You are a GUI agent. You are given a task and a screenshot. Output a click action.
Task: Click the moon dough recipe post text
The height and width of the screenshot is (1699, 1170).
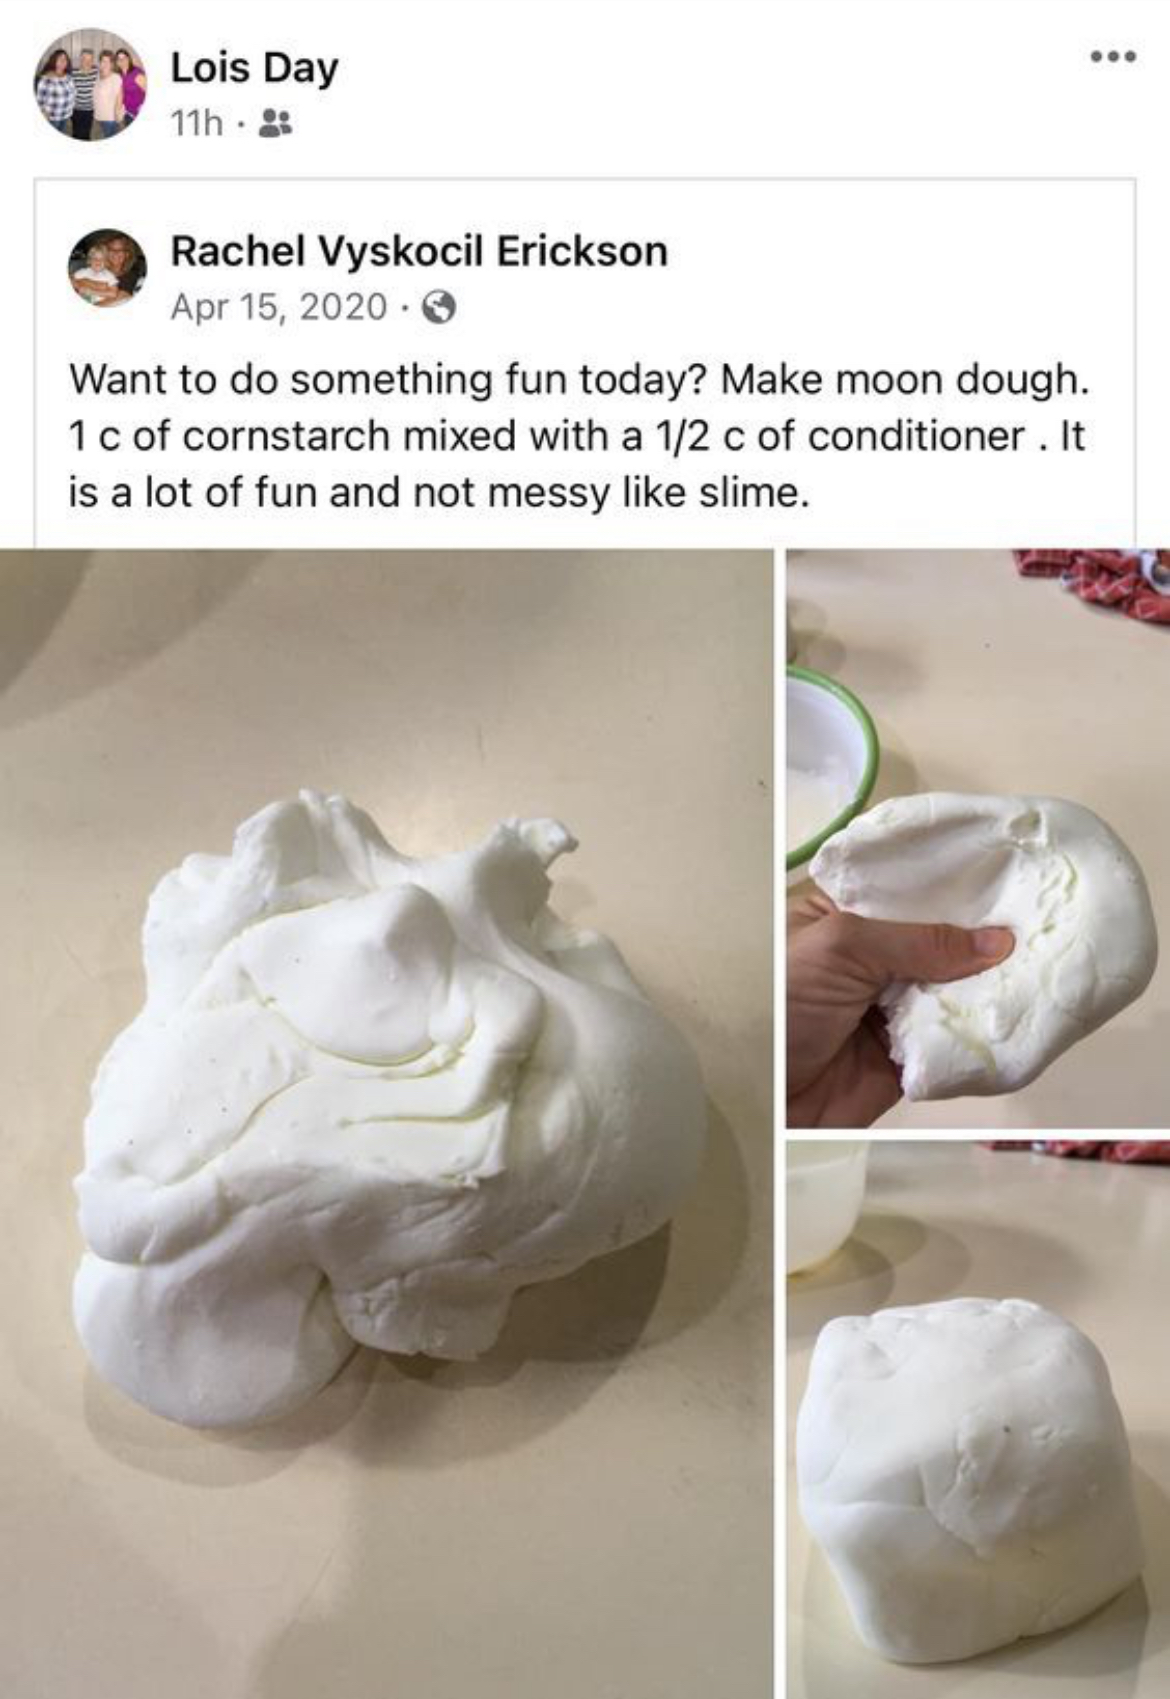(x=577, y=436)
